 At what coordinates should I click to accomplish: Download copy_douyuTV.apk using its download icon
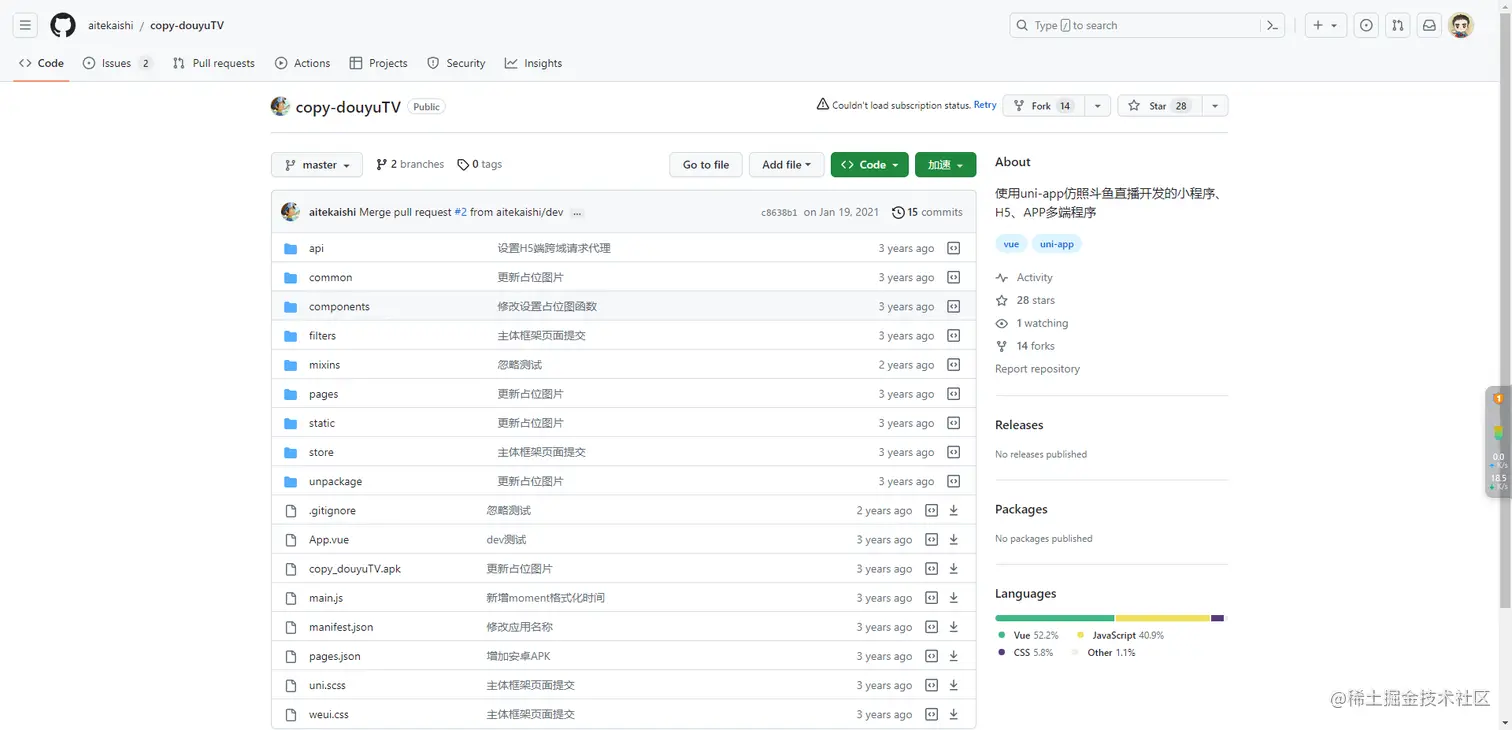[954, 568]
